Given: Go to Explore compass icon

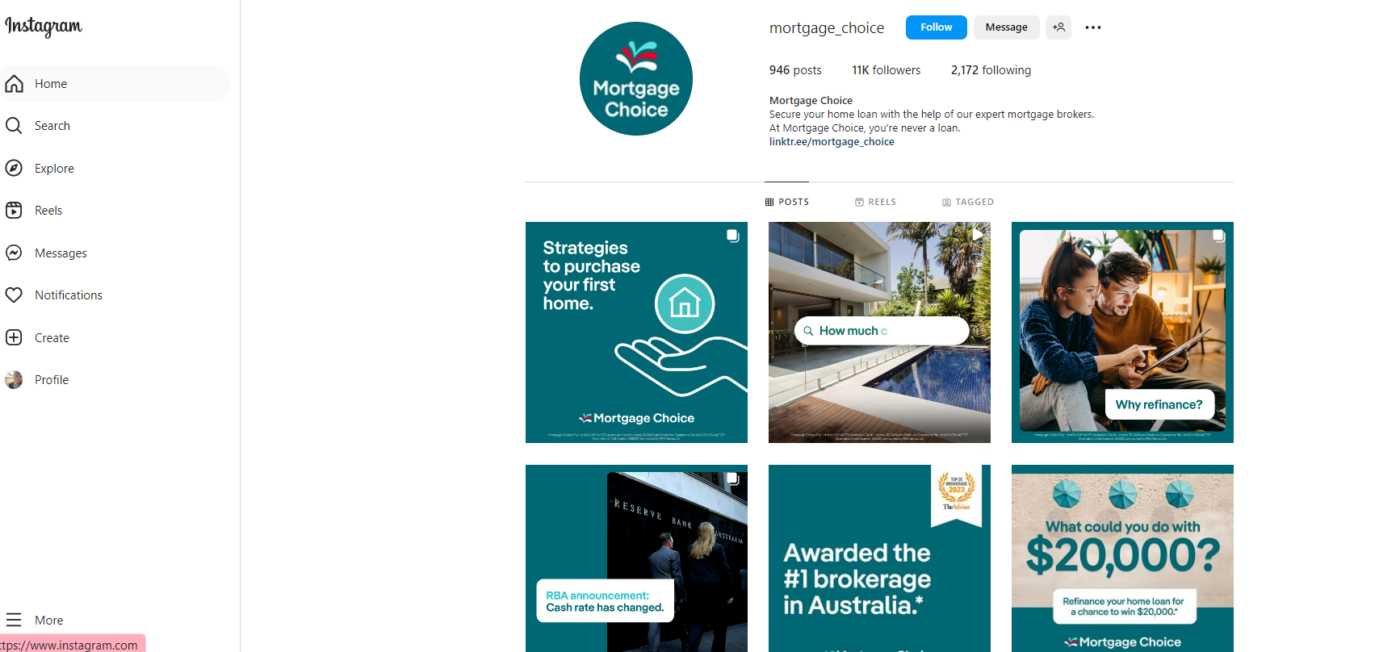Looking at the screenshot, I should pos(14,168).
